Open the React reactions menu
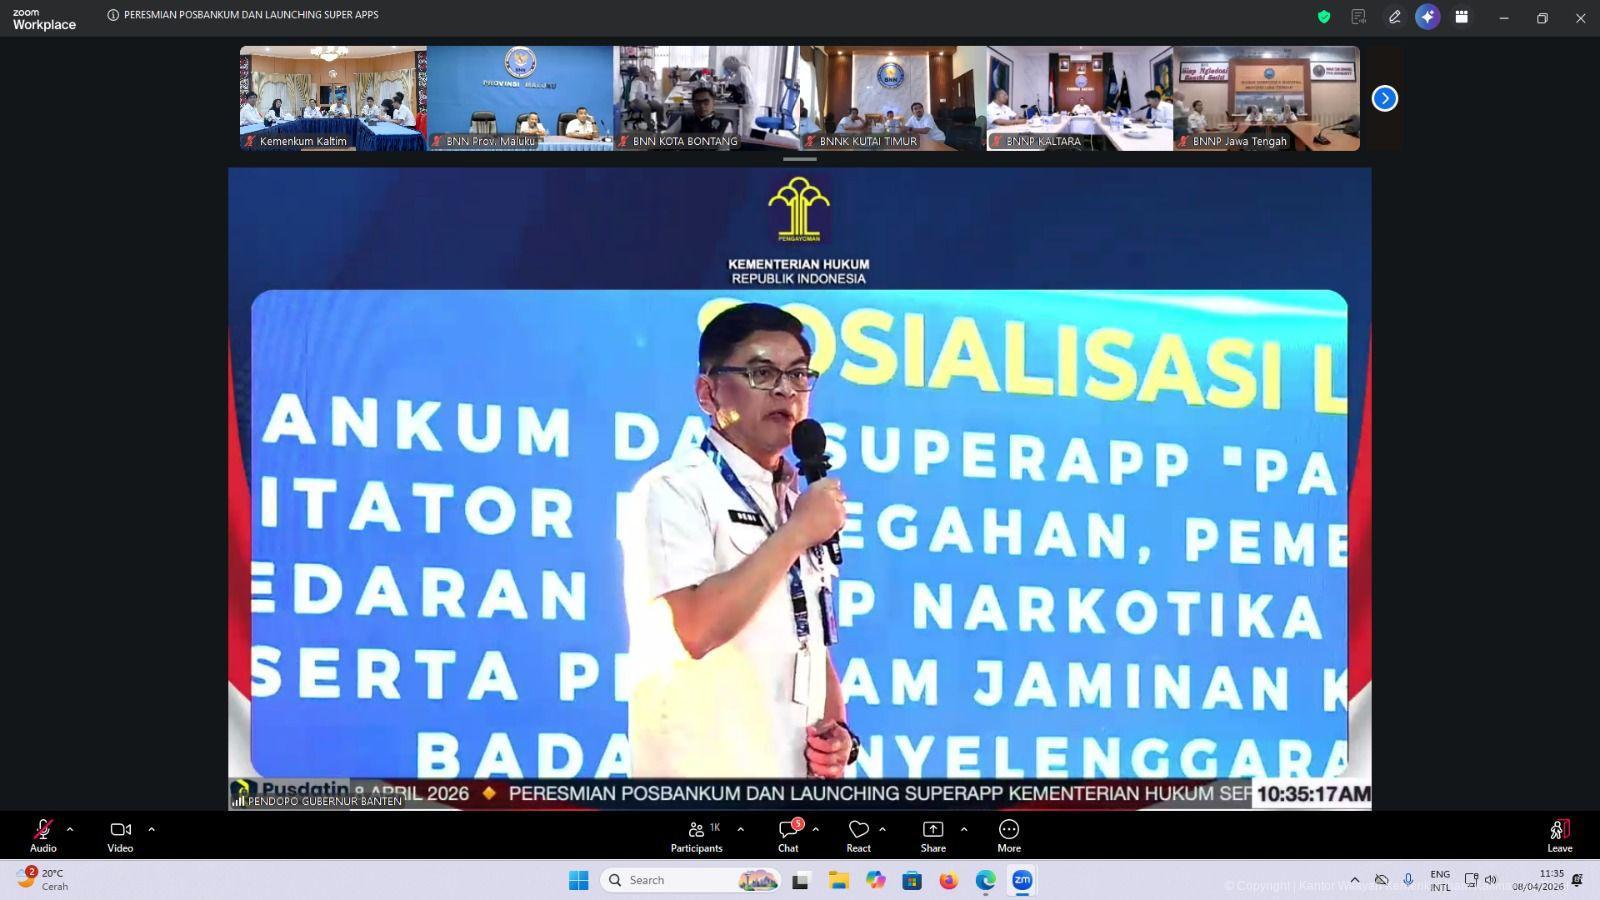The height and width of the screenshot is (900, 1600). coord(859,835)
